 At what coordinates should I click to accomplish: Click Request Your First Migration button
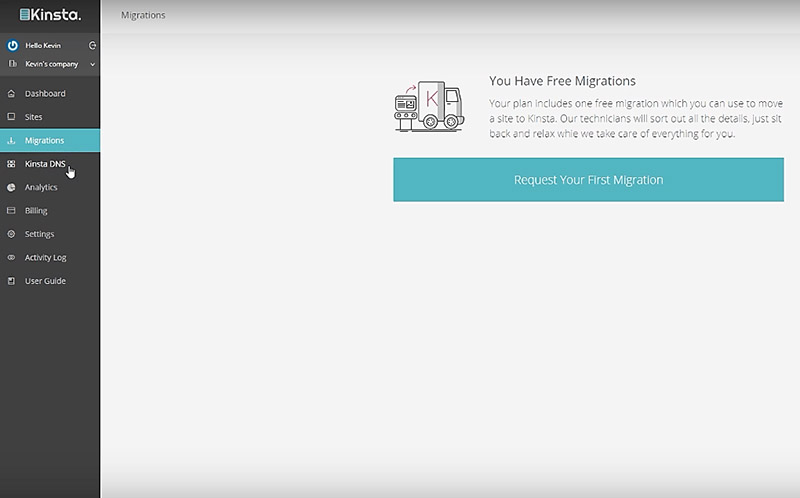(588, 180)
